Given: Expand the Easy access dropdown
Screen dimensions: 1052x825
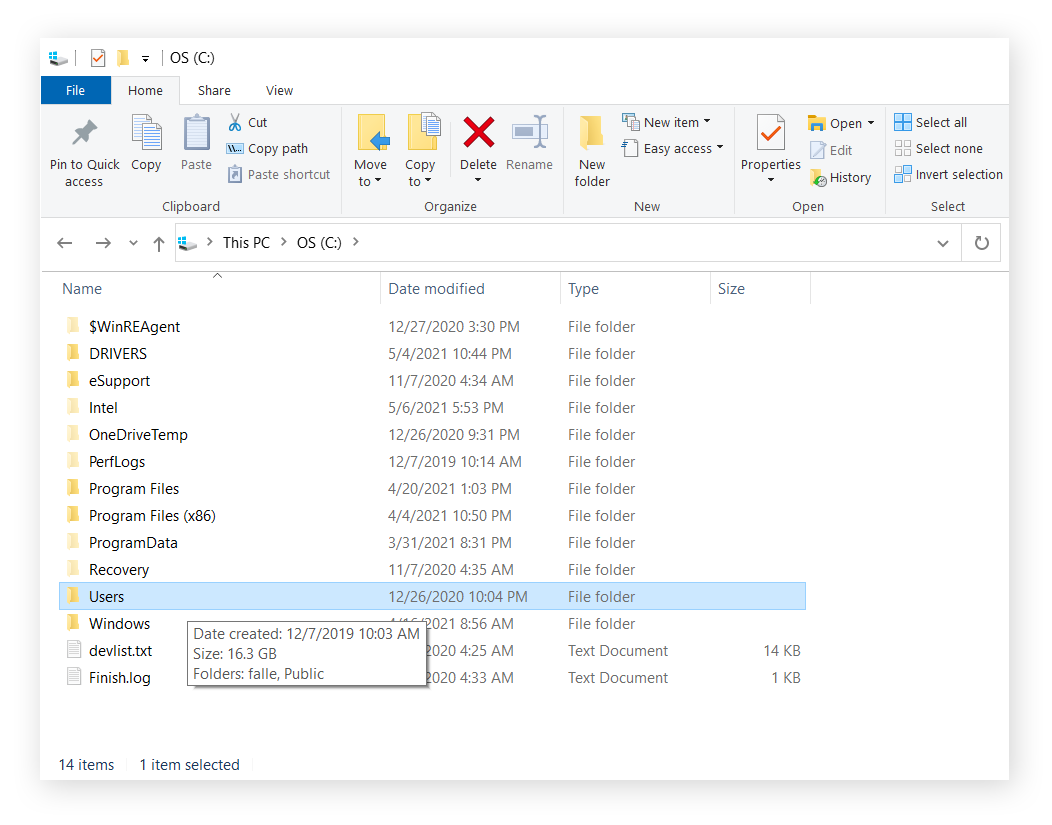Looking at the screenshot, I should [x=671, y=147].
